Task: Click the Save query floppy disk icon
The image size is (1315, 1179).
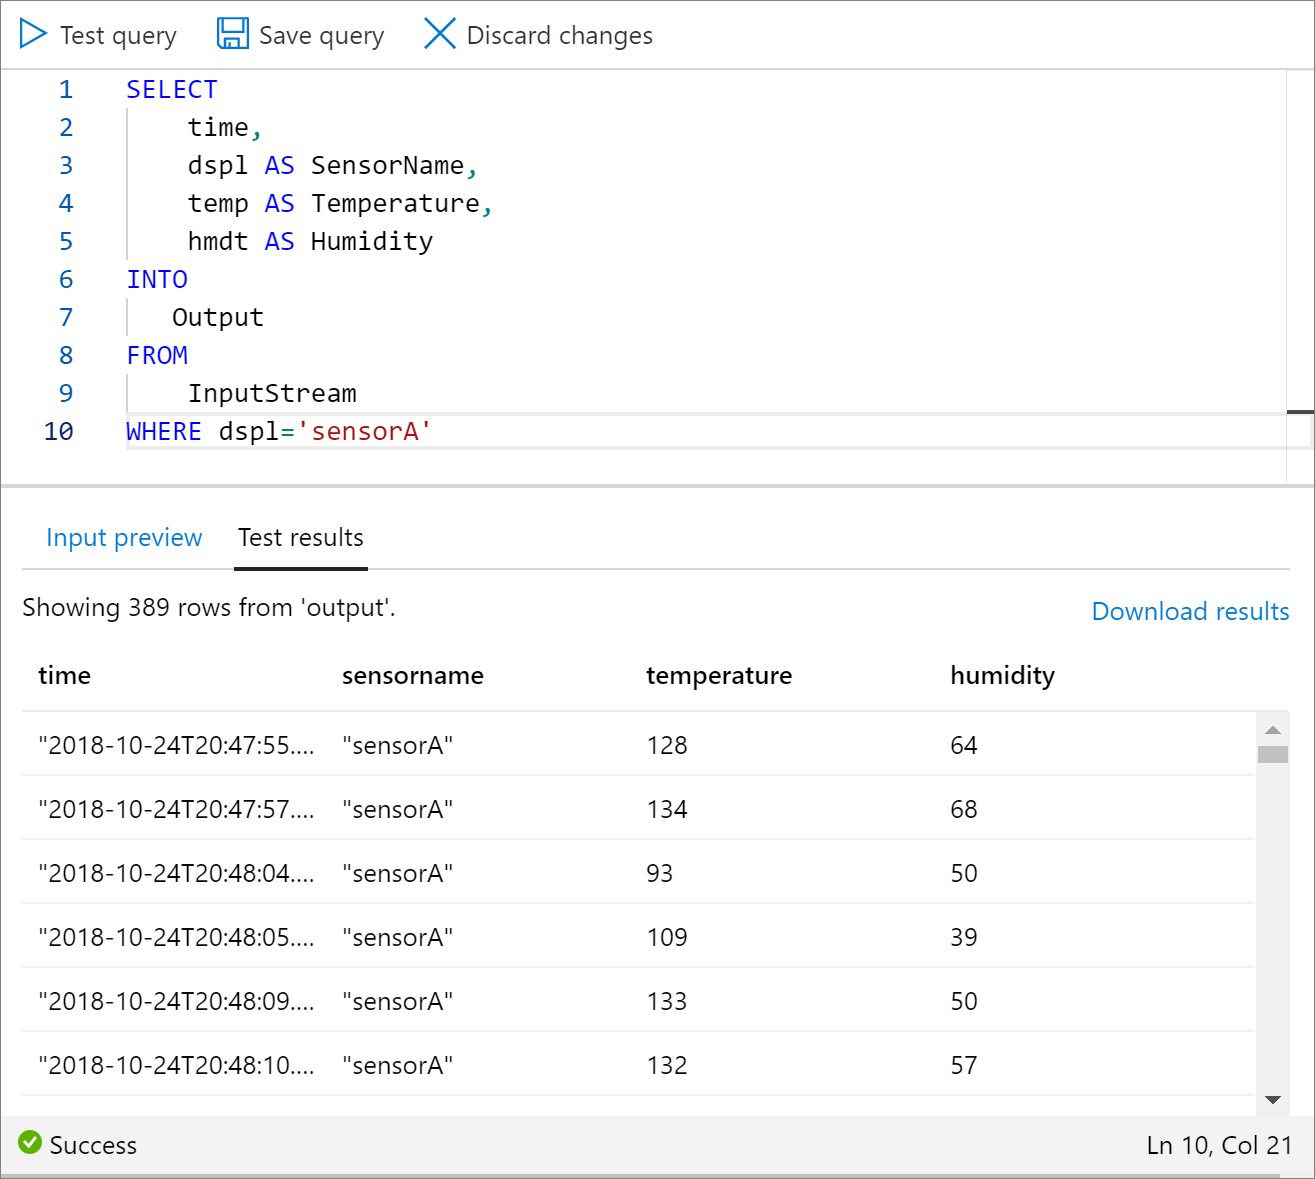Action: (233, 34)
